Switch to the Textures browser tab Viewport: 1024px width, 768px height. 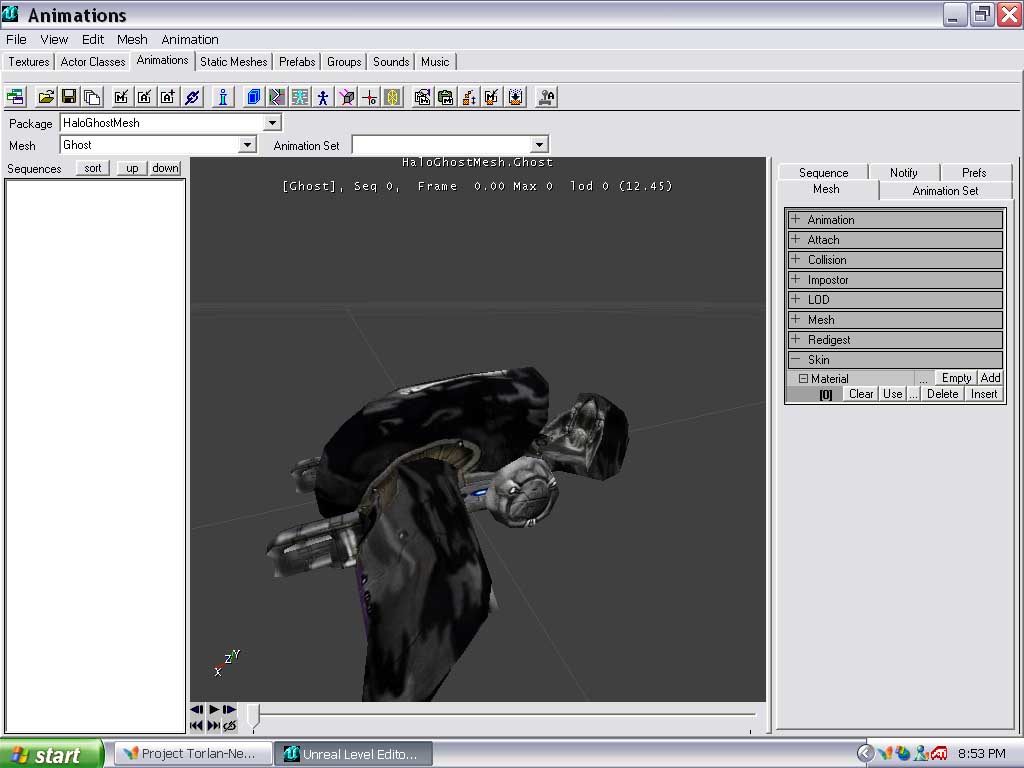coord(29,62)
